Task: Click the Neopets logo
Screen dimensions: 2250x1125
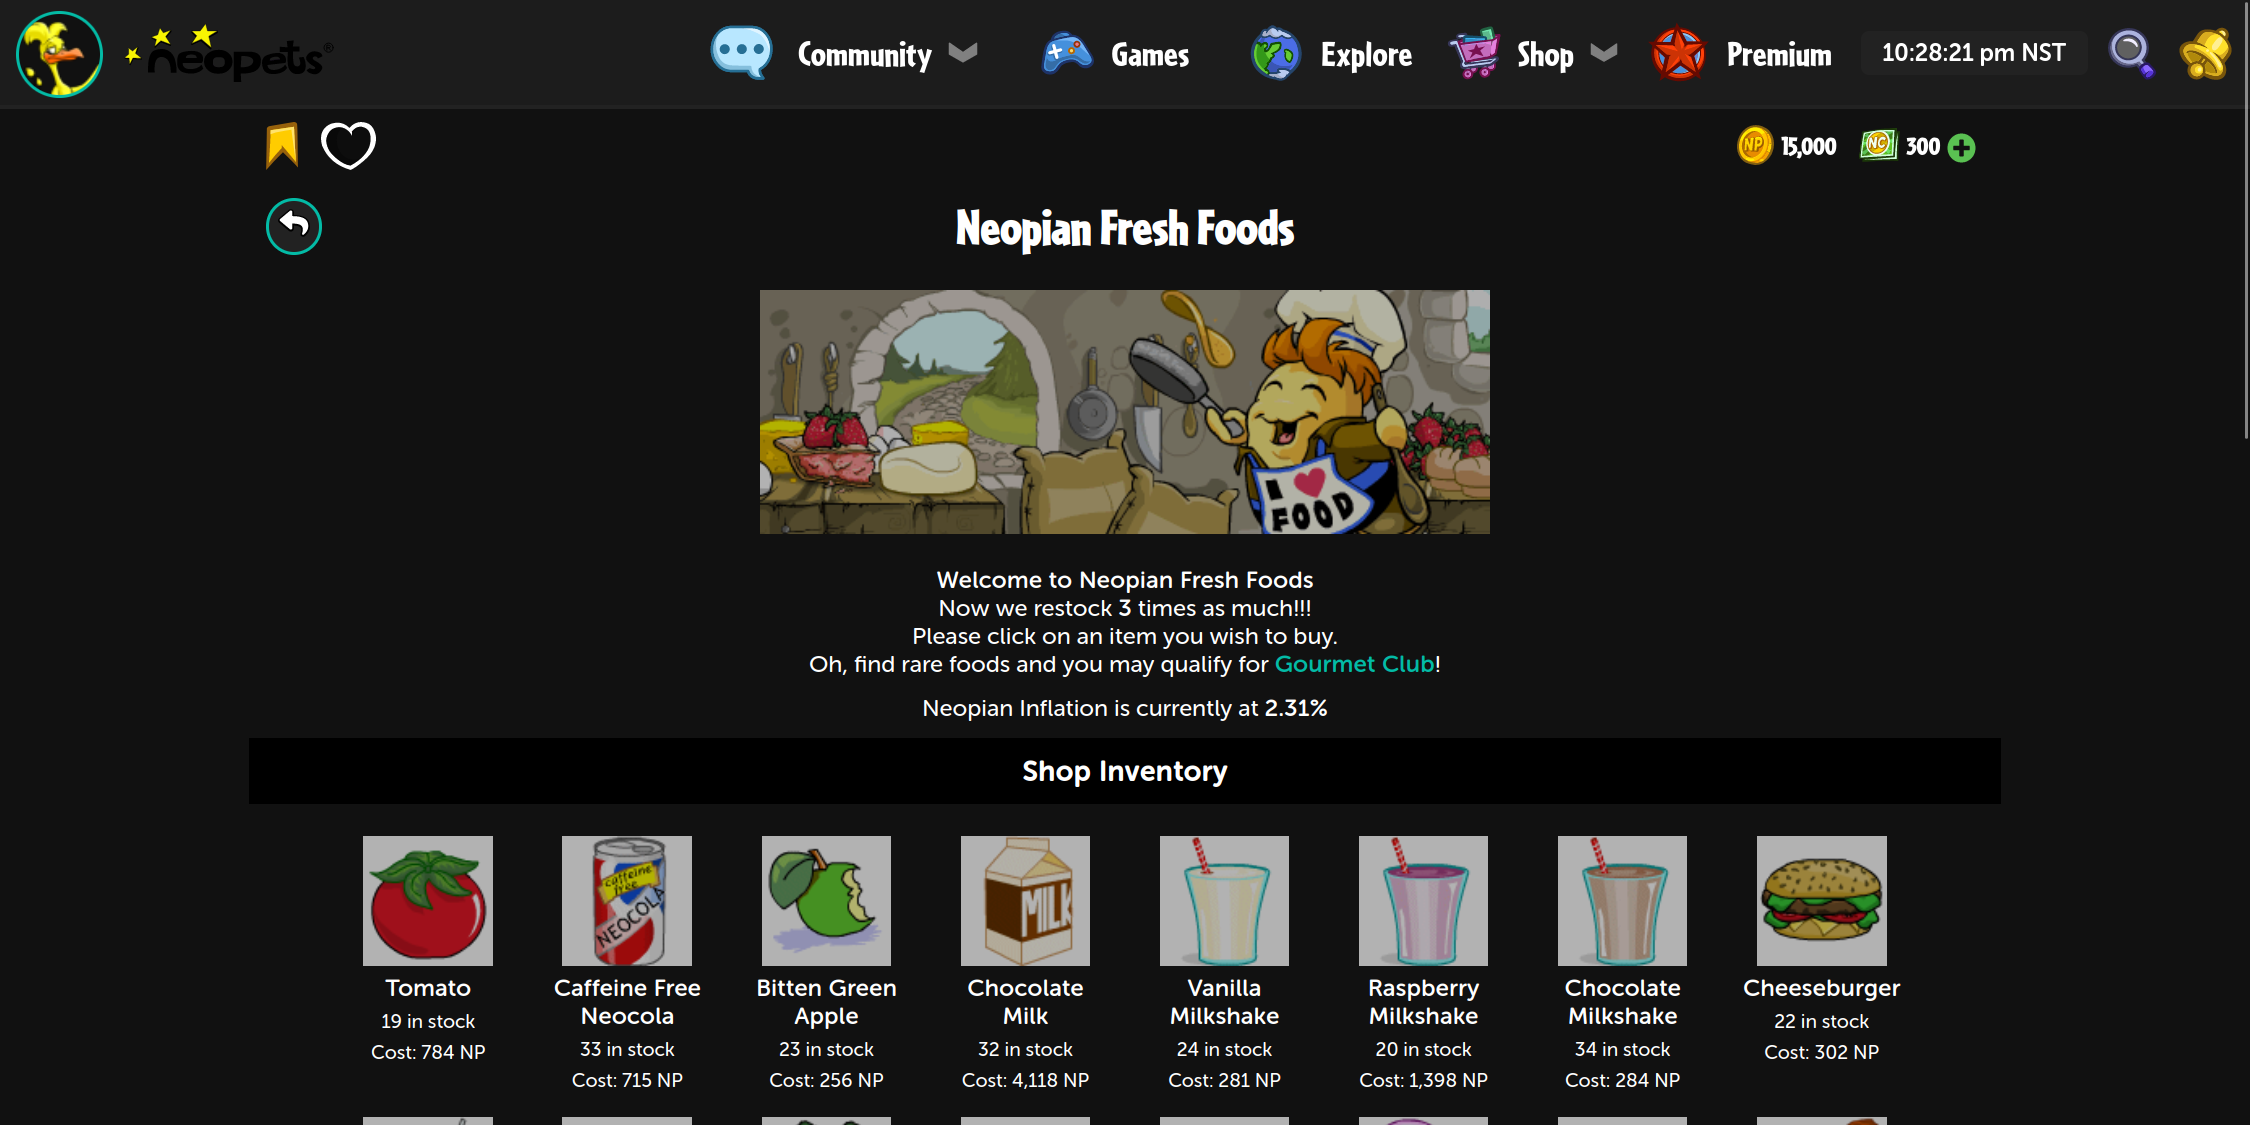Action: click(x=229, y=54)
